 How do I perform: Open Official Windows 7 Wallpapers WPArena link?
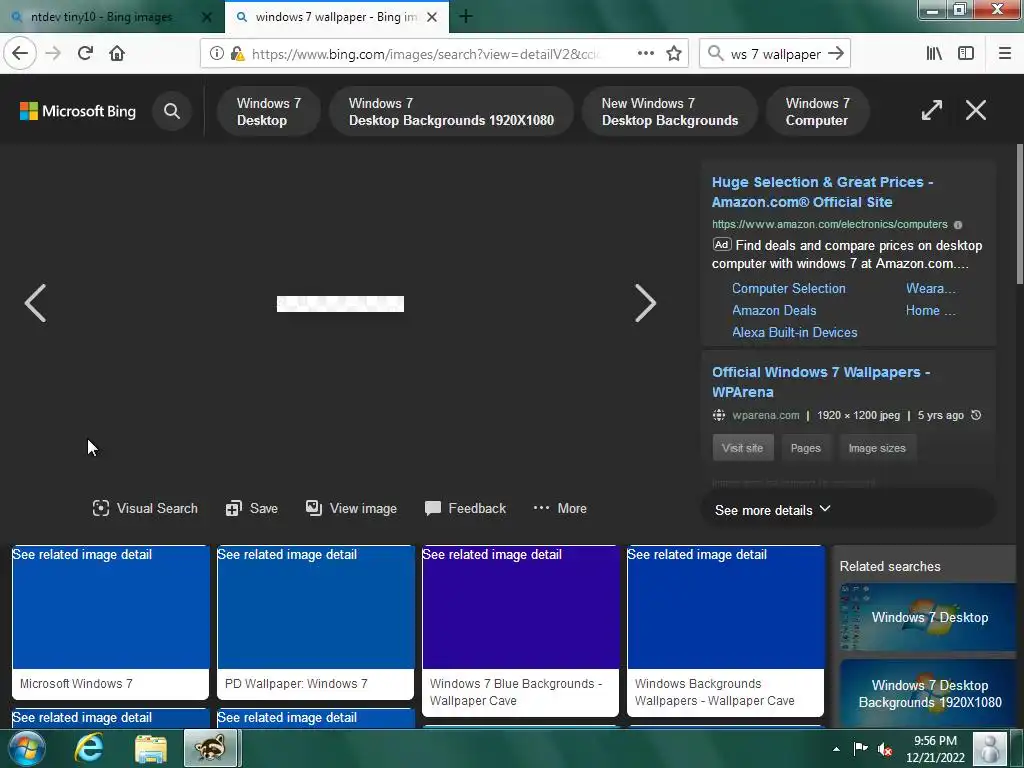click(821, 382)
